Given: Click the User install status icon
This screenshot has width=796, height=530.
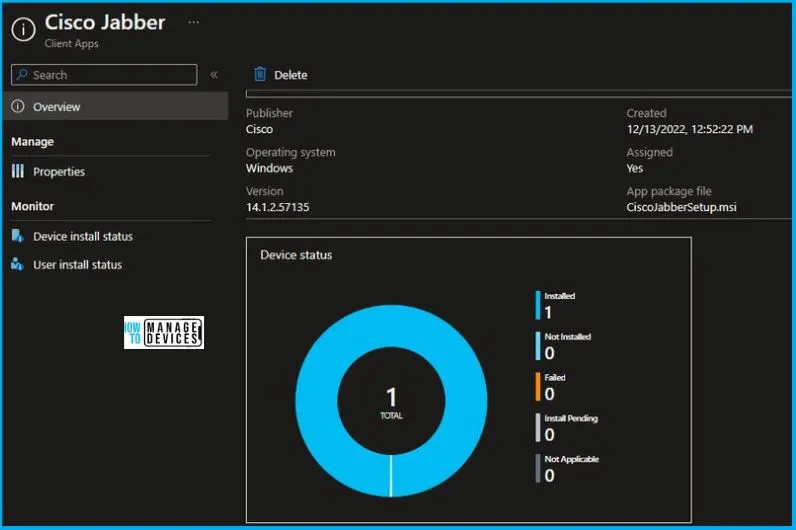Looking at the screenshot, I should pos(17,264).
